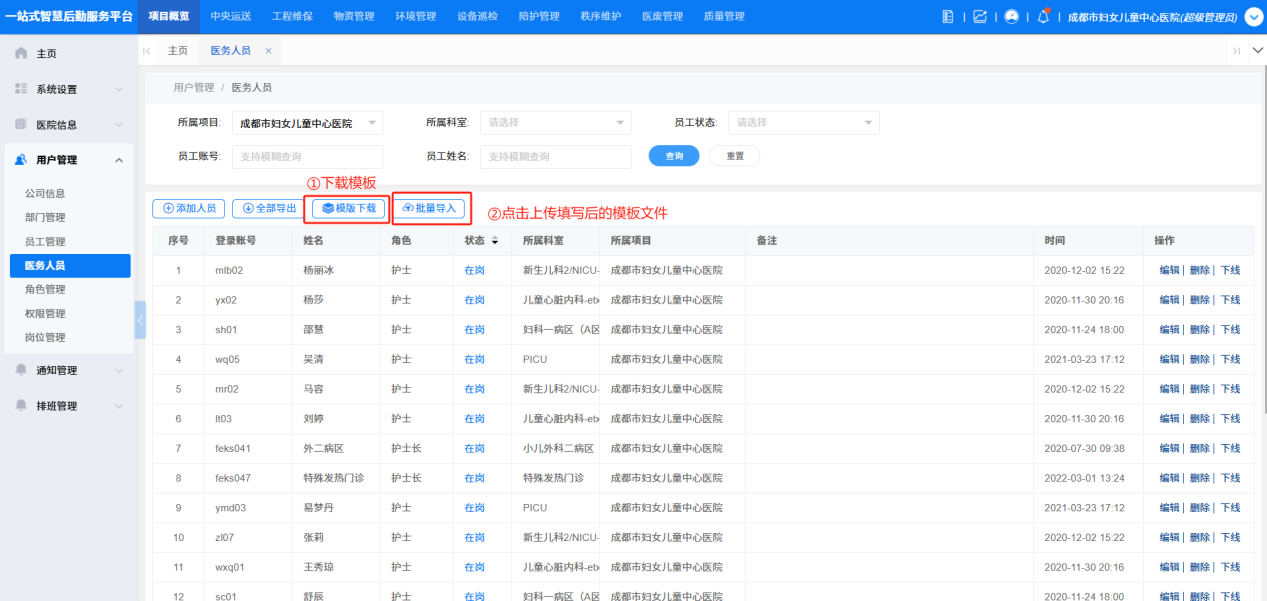Click the name 易梦丹 in the table
This screenshot has width=1267, height=601.
[319, 508]
